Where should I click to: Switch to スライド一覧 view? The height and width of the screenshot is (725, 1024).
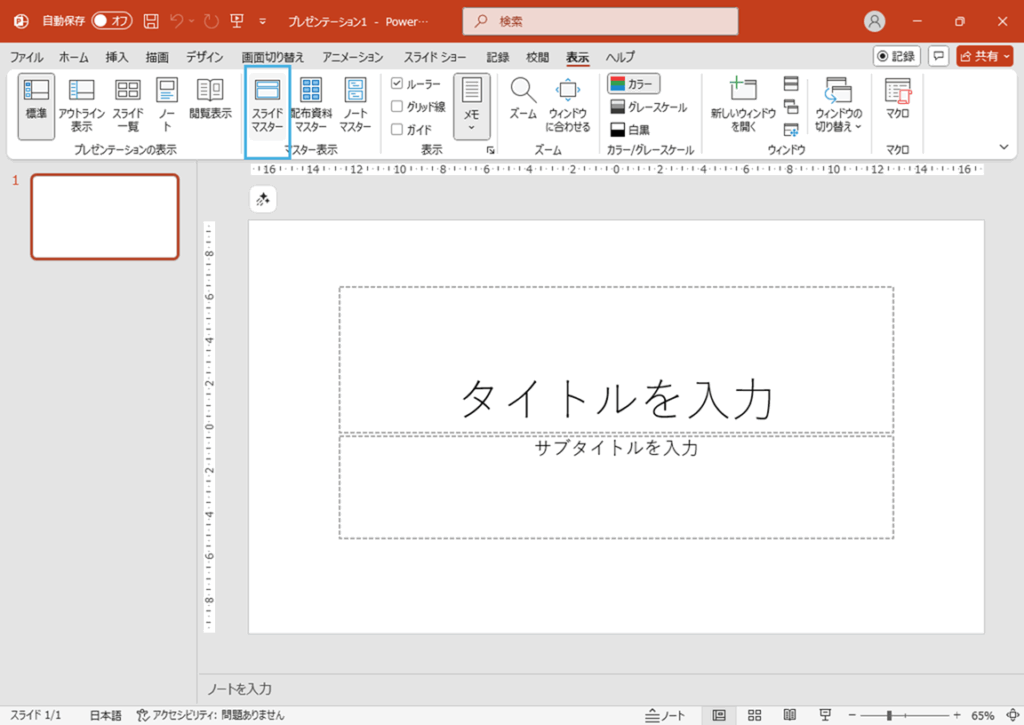(x=126, y=104)
